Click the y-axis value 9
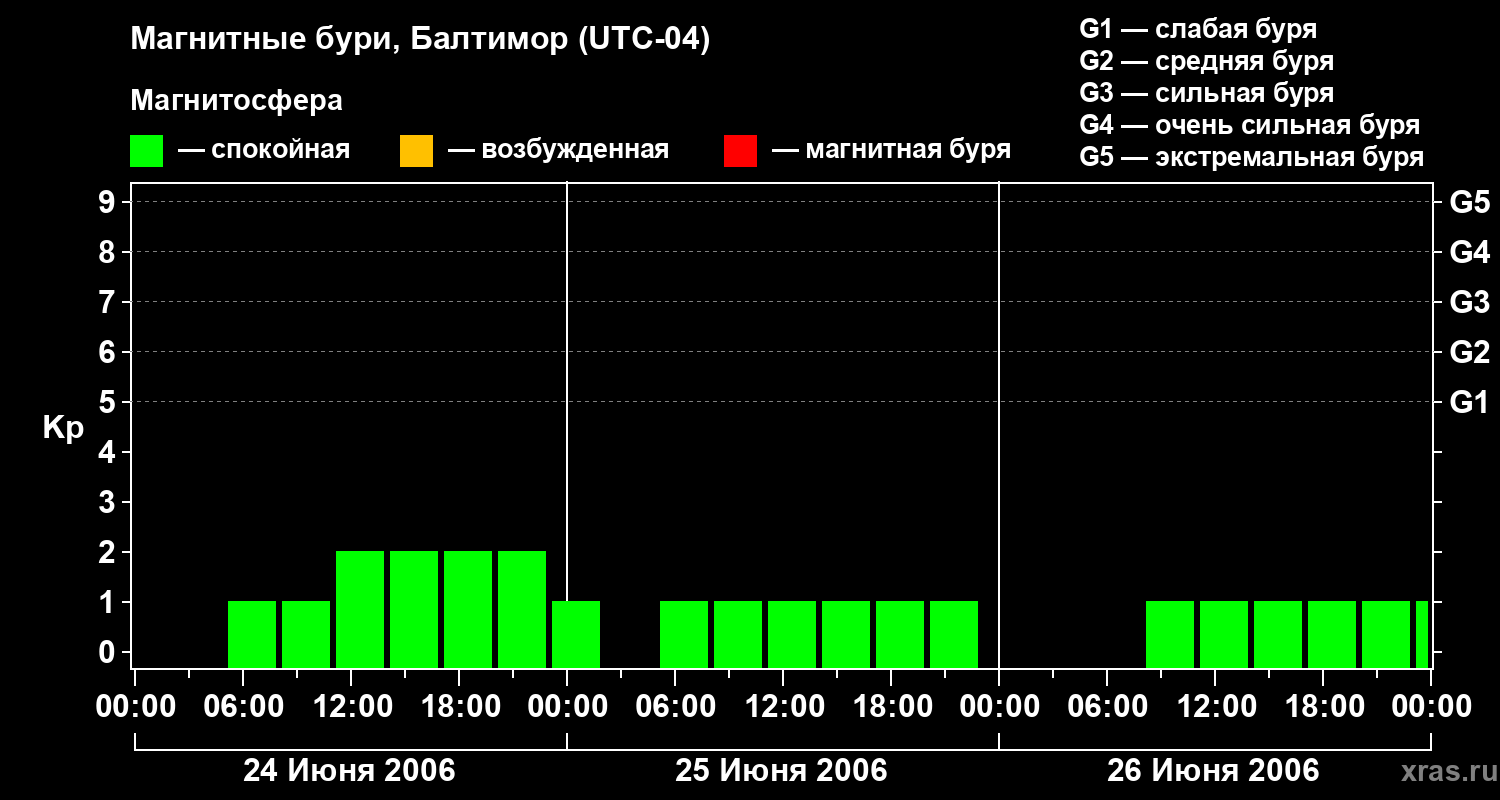Image resolution: width=1500 pixels, height=800 pixels. [109, 202]
